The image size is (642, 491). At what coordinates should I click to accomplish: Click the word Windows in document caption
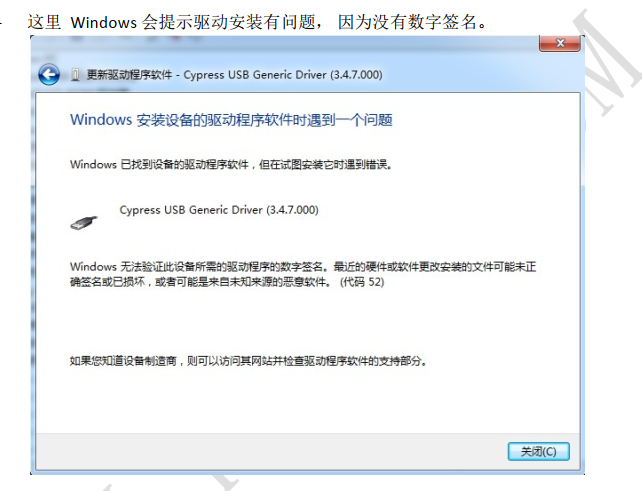point(104,22)
